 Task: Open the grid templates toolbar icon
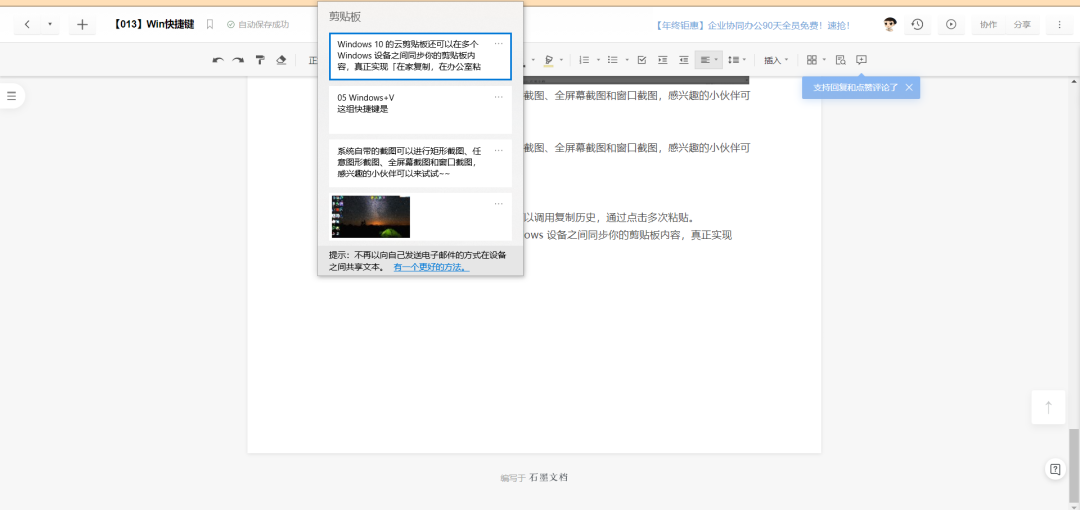coord(812,60)
